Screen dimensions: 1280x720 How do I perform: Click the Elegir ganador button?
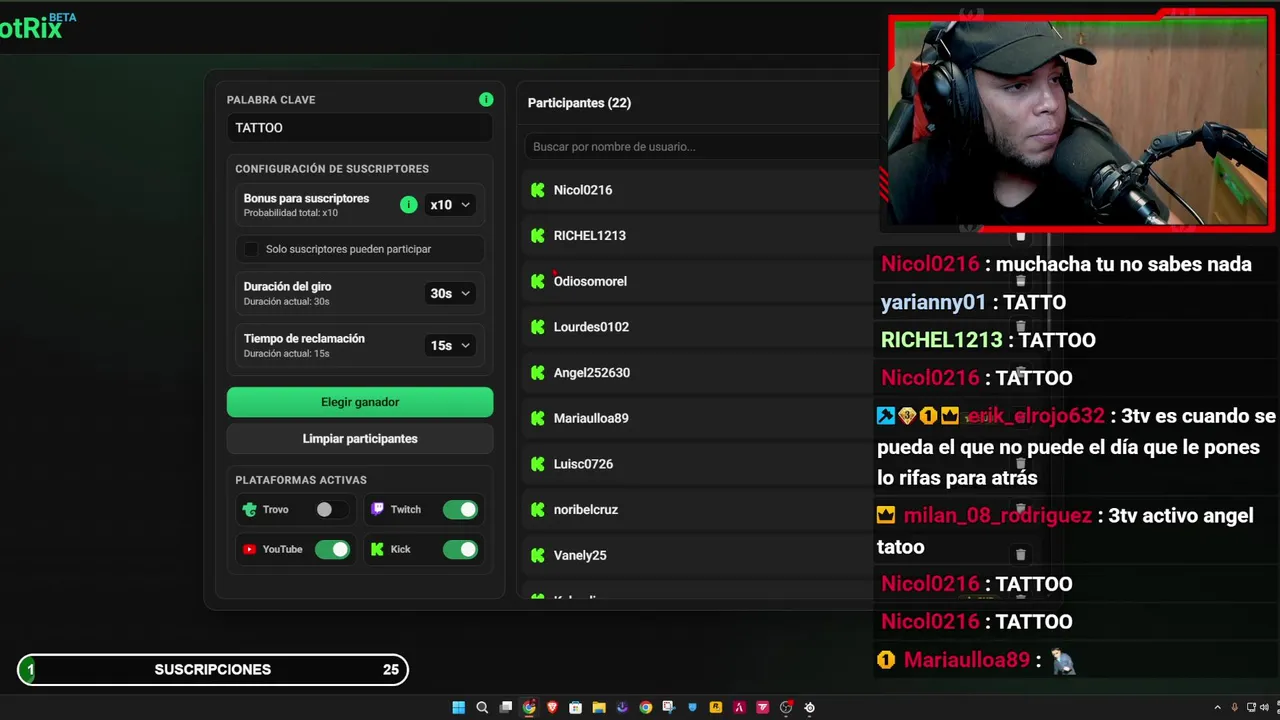(x=360, y=402)
